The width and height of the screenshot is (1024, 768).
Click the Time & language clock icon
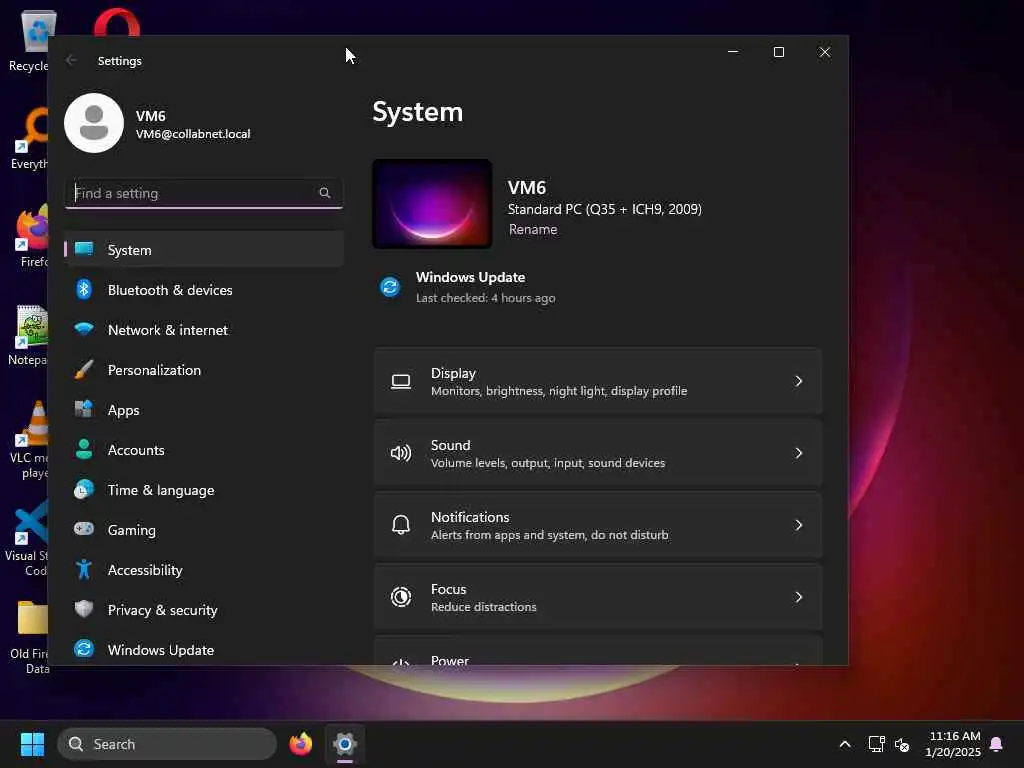[x=84, y=489]
